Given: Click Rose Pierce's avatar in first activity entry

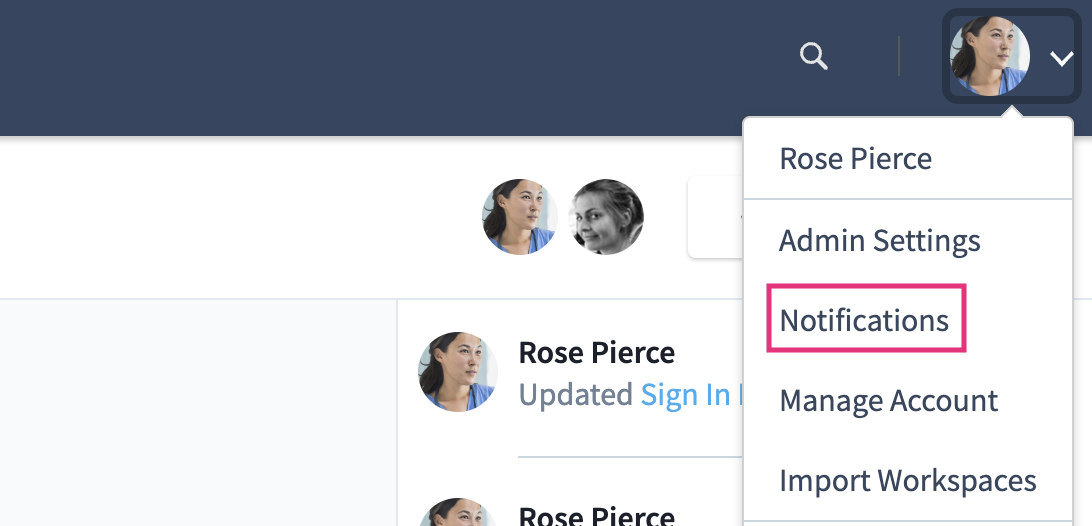Looking at the screenshot, I should (458, 371).
